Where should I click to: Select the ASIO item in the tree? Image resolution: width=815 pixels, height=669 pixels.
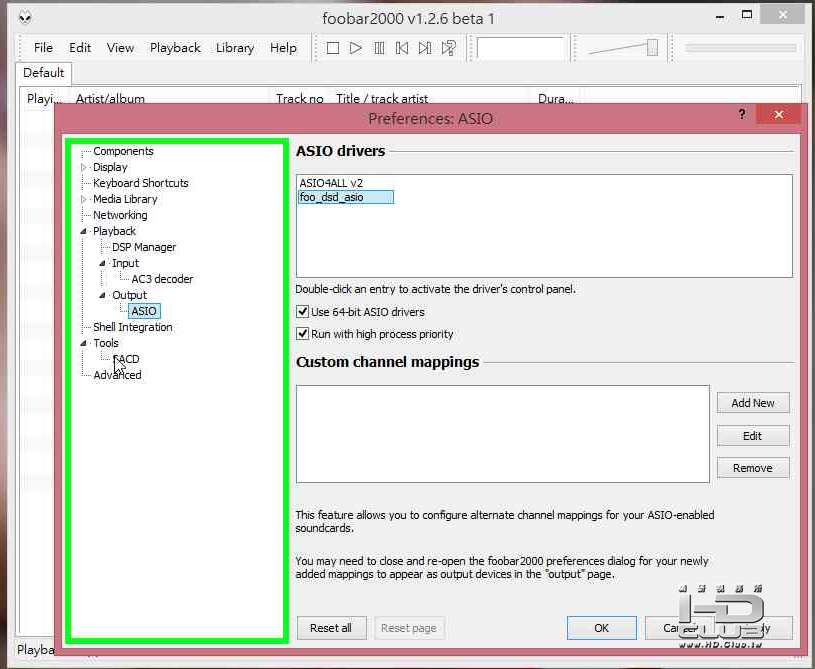(144, 311)
